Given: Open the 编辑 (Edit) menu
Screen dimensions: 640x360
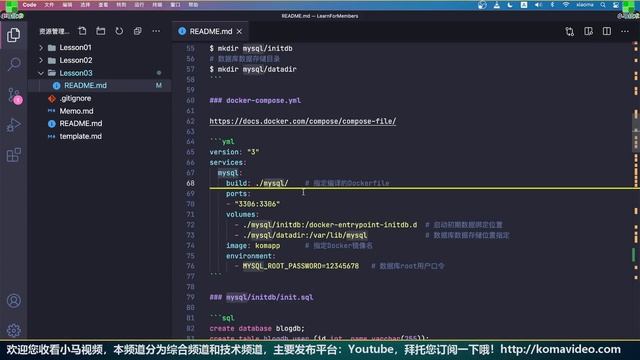Looking at the screenshot, I should coord(67,5).
